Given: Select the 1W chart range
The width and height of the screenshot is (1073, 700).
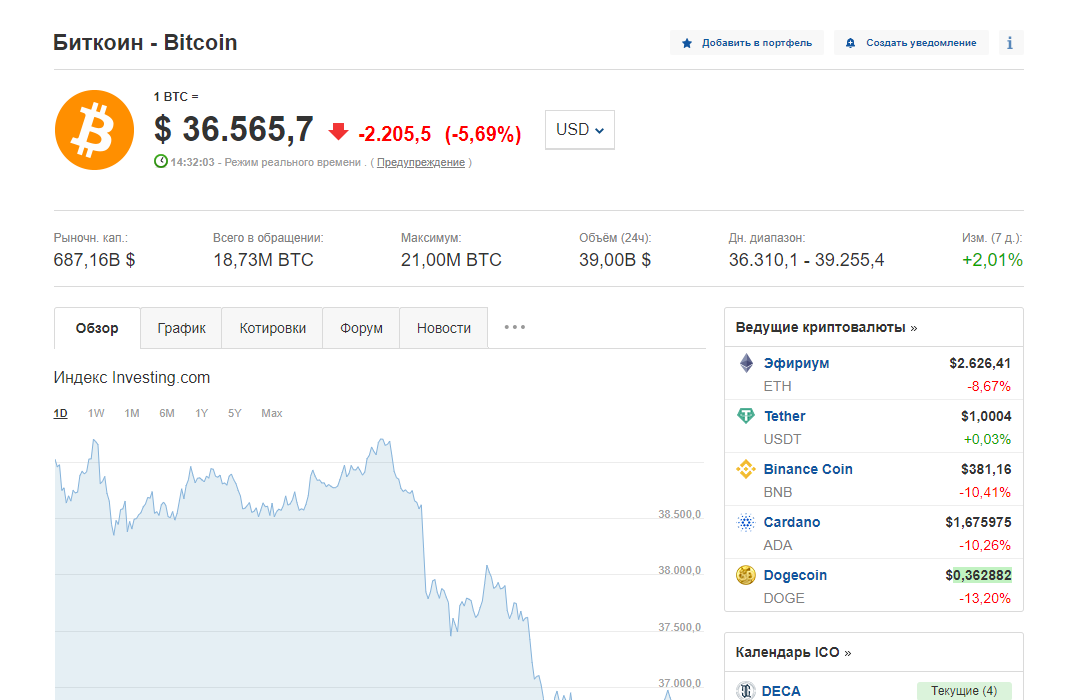Looking at the screenshot, I should [96, 413].
